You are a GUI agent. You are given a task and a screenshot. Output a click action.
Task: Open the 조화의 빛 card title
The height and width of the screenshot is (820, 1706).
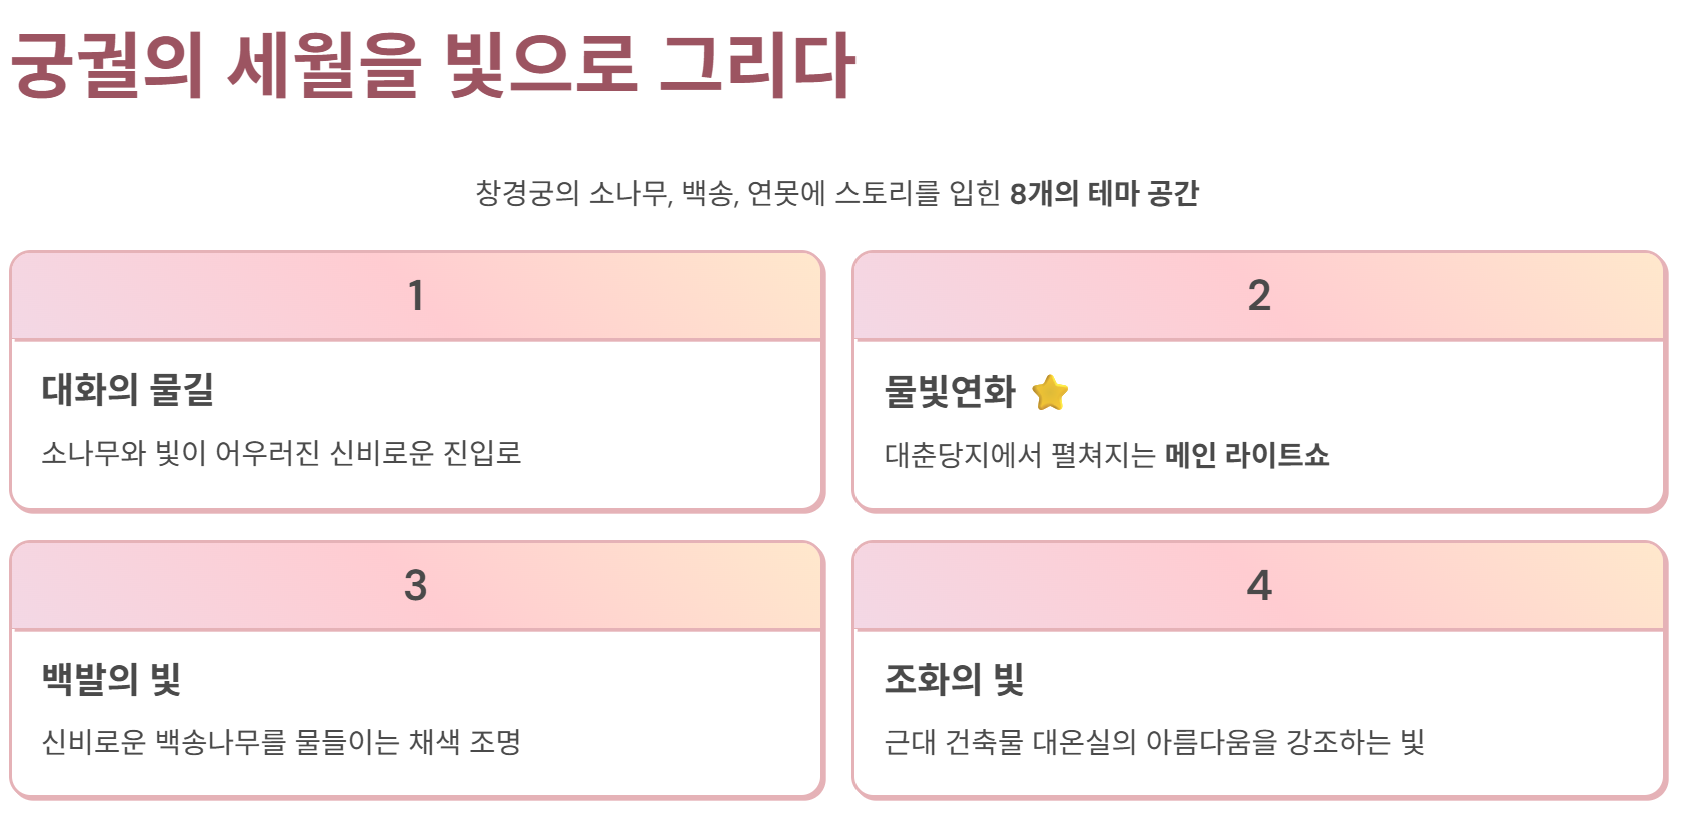coord(954,679)
